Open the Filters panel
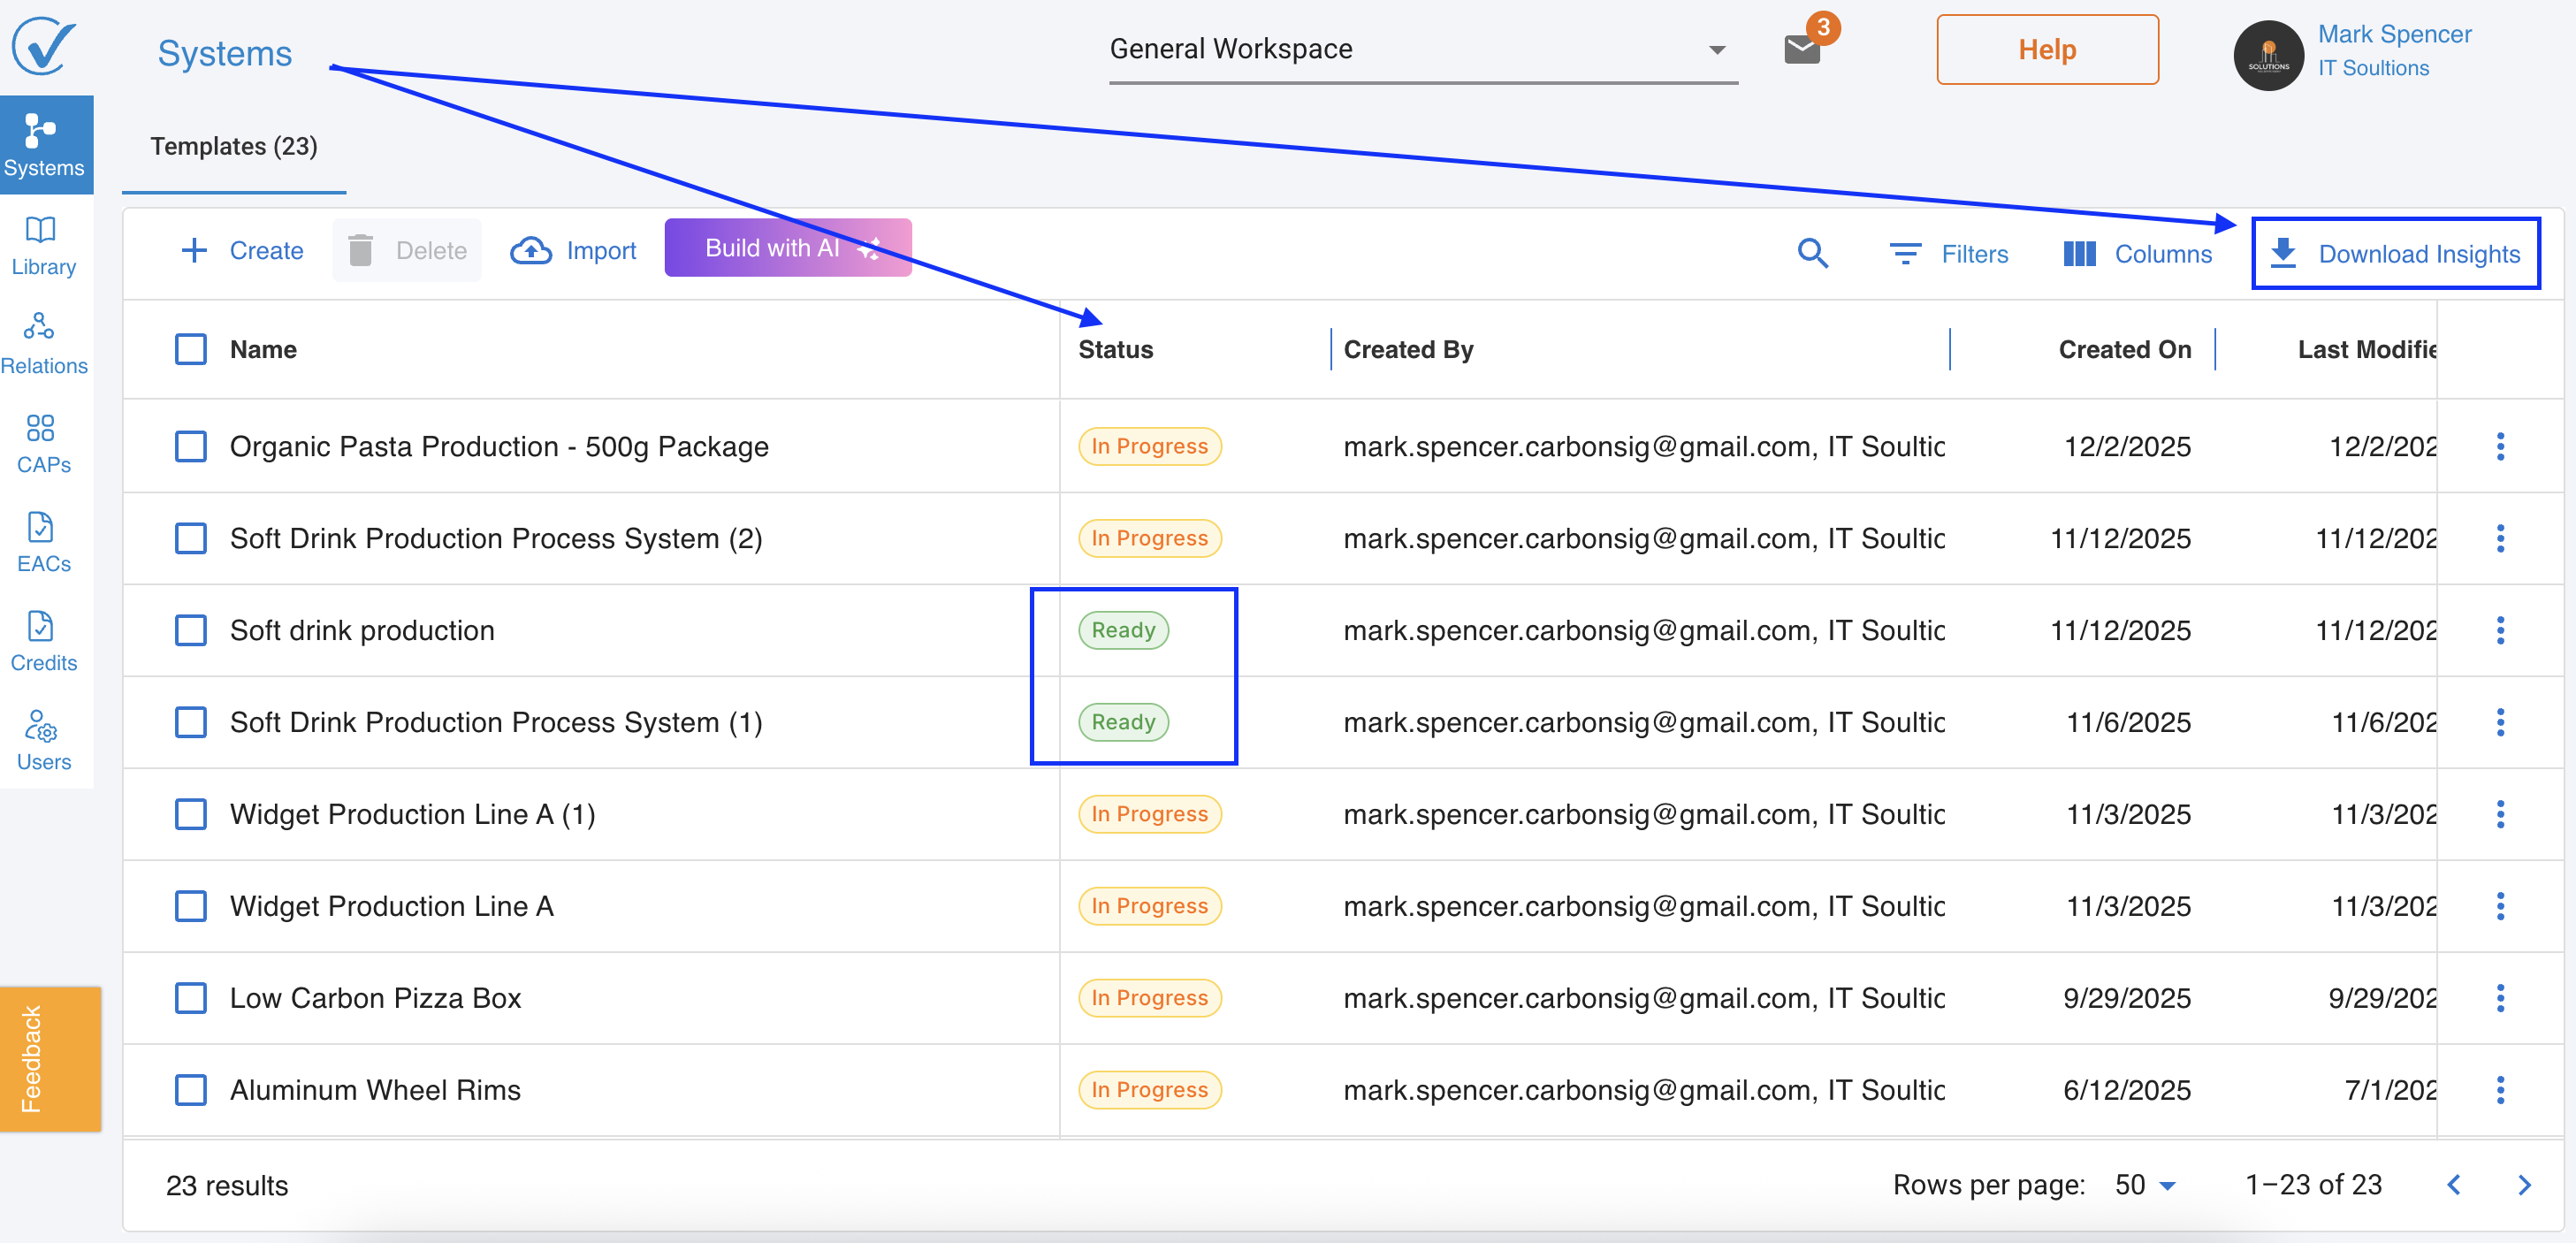The width and height of the screenshot is (2576, 1243). (1948, 254)
